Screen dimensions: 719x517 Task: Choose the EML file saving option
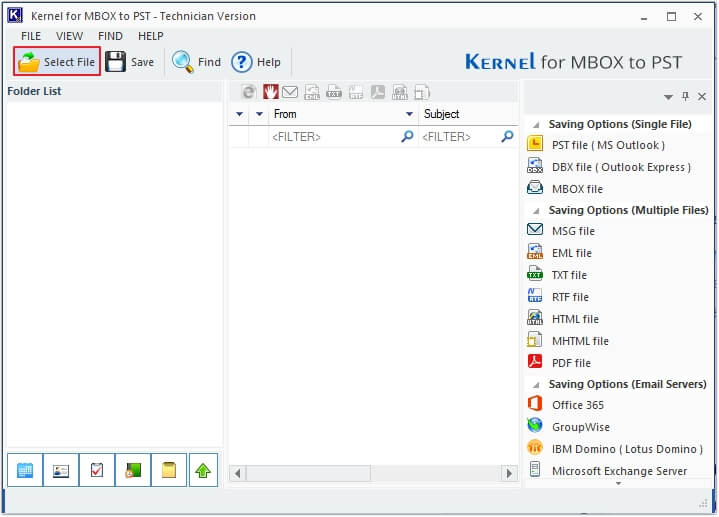coord(571,253)
